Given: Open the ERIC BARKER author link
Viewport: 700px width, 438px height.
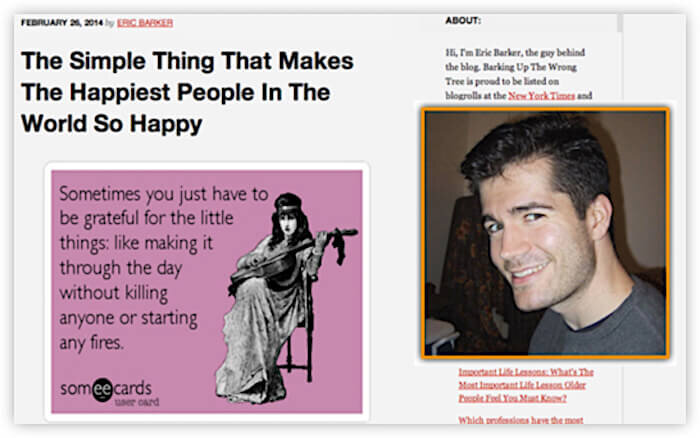Looking at the screenshot, I should 145,23.
